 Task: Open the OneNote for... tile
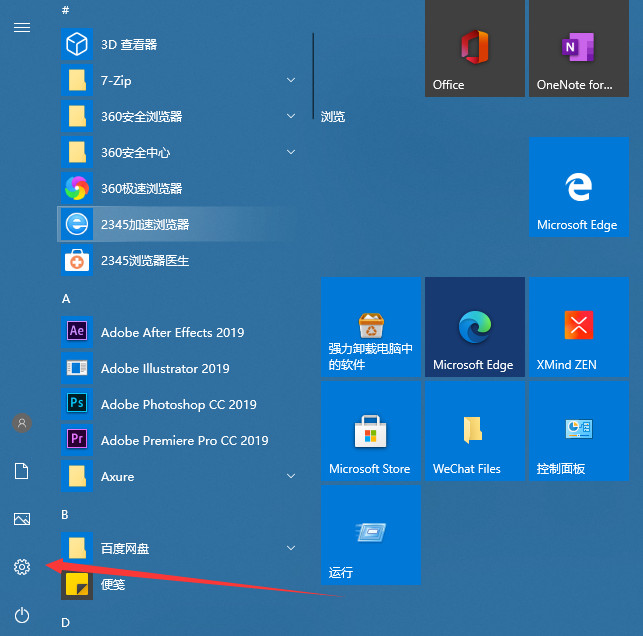(579, 48)
